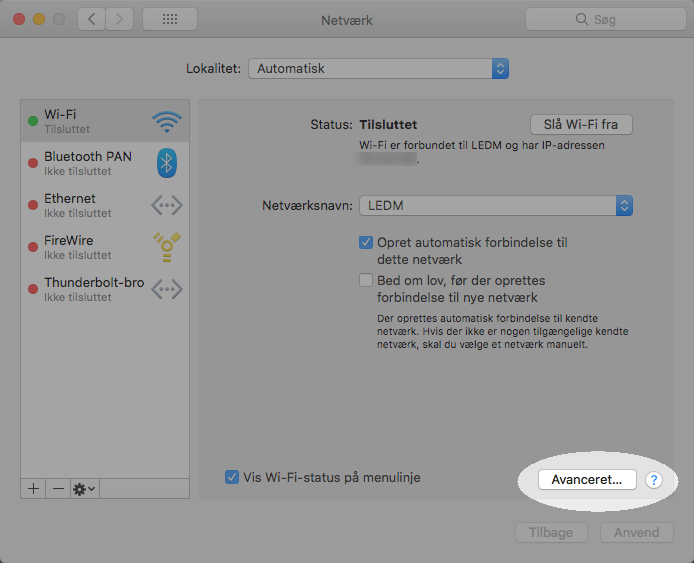Viewport: 694px width, 563px height.
Task: Select the Bluetooth PAN service
Action: point(105,163)
